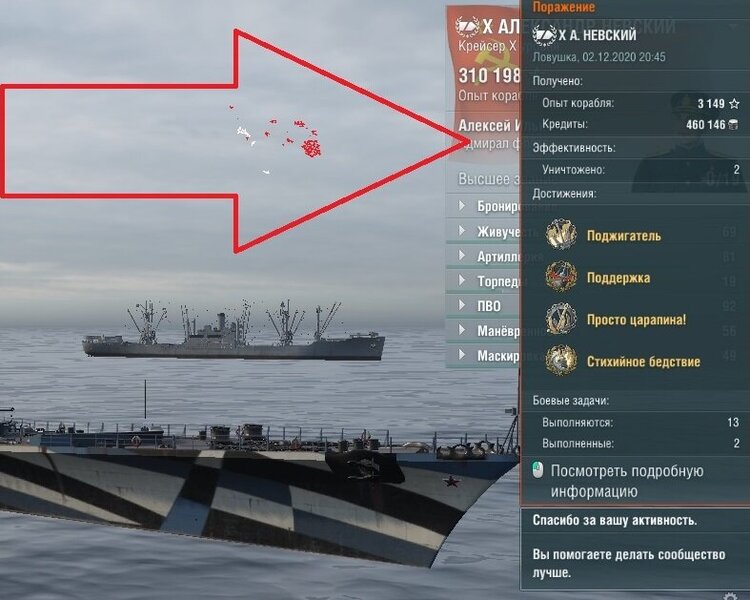The image size is (750, 600).
Task: Click the Поражение battle result header
Action: pos(563,7)
